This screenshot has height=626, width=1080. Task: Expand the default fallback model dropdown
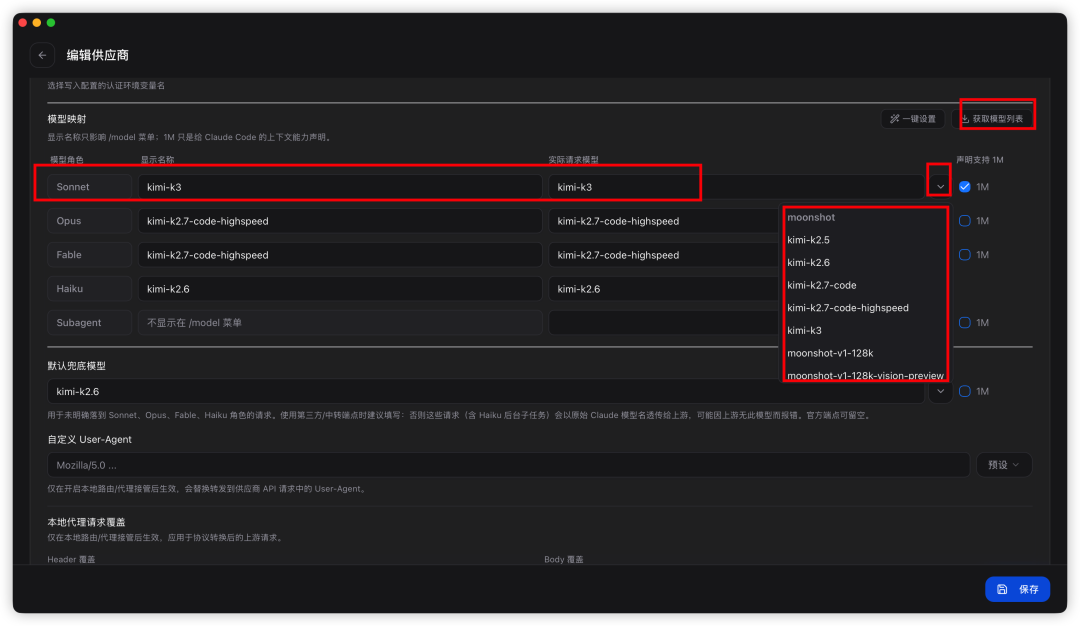coord(940,391)
